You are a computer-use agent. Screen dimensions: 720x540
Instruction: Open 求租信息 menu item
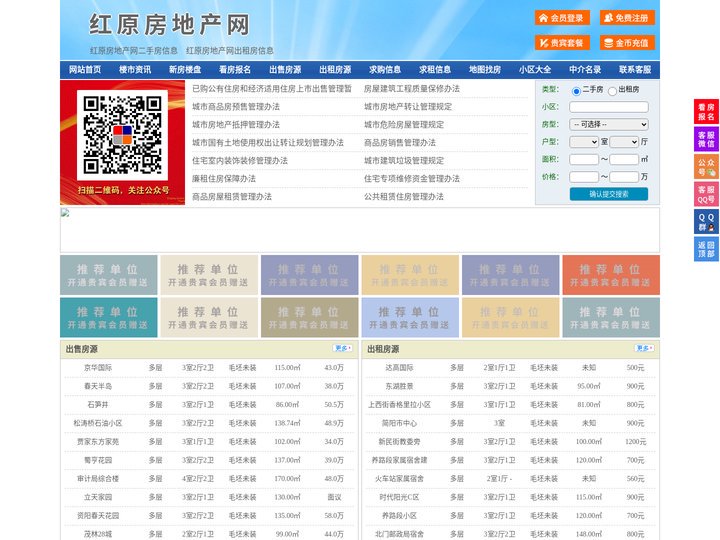click(435, 70)
